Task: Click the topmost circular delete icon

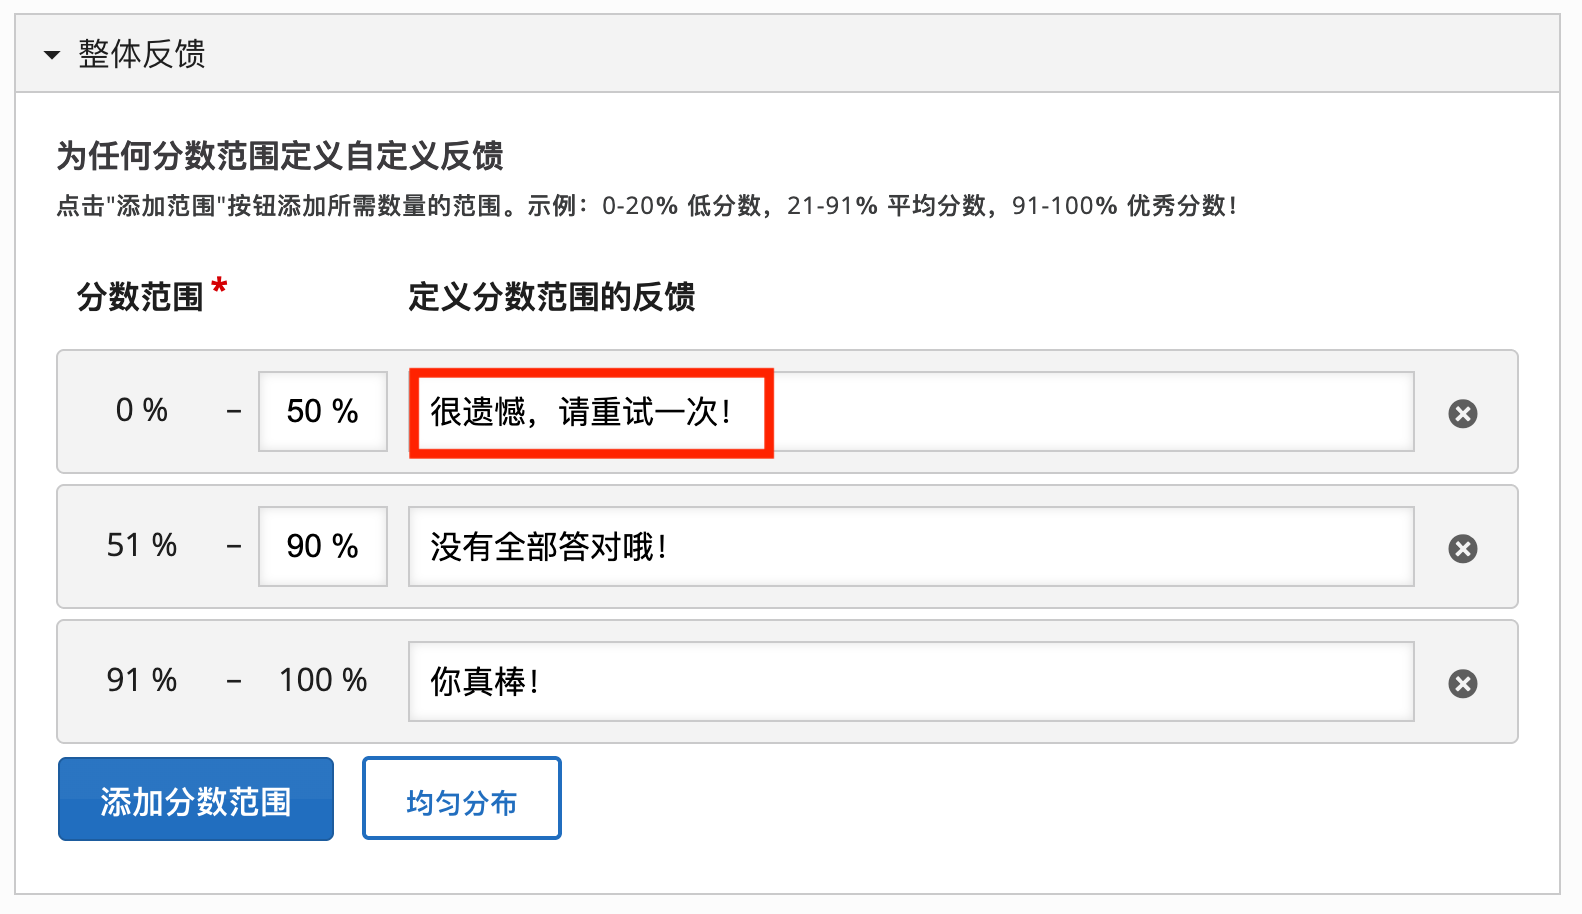Action: [x=1463, y=413]
